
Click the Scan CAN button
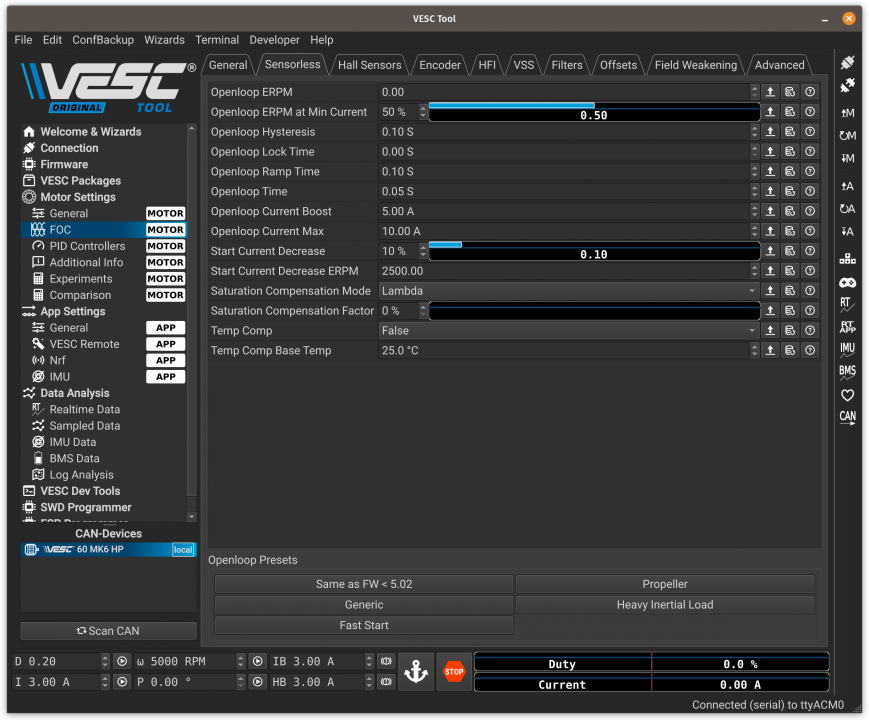[x=109, y=631]
